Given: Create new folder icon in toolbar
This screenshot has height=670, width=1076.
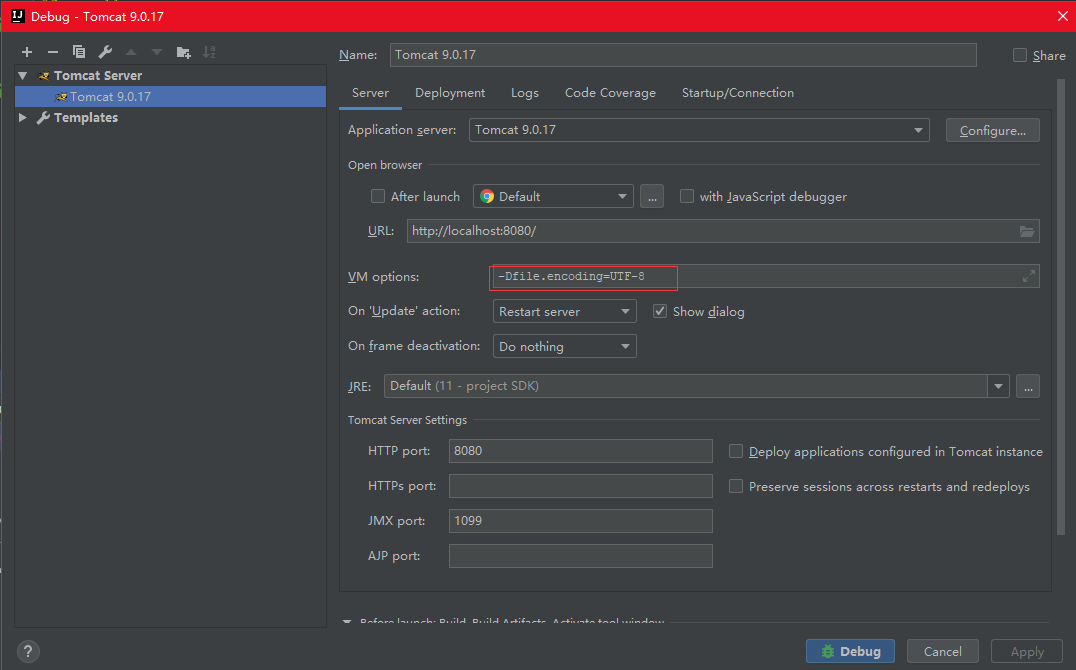Looking at the screenshot, I should click(183, 52).
